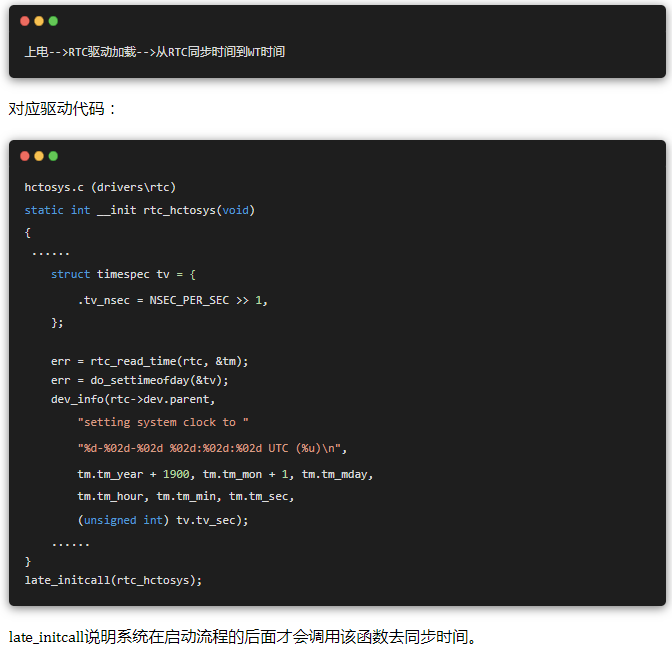Screen dimensions: 672x653
Task: Click the .tv_nsec = NSEC_PER_SEC assignment line
Action: click(x=173, y=300)
